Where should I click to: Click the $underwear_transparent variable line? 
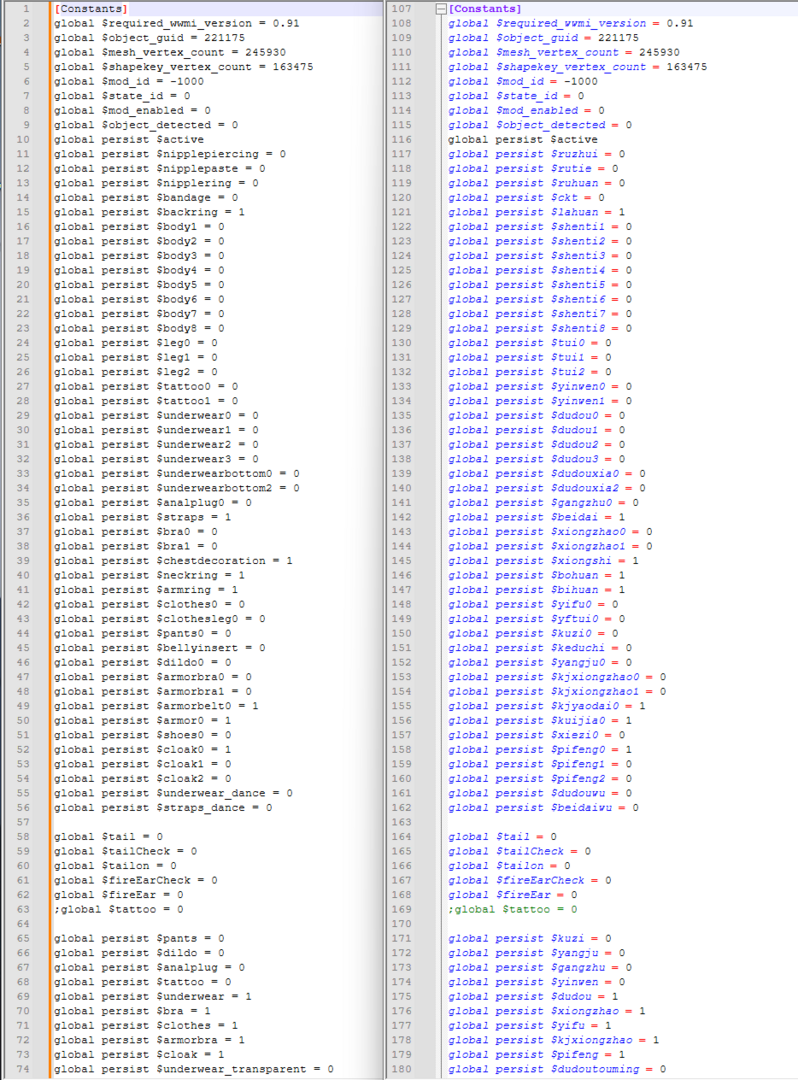click(x=194, y=1069)
